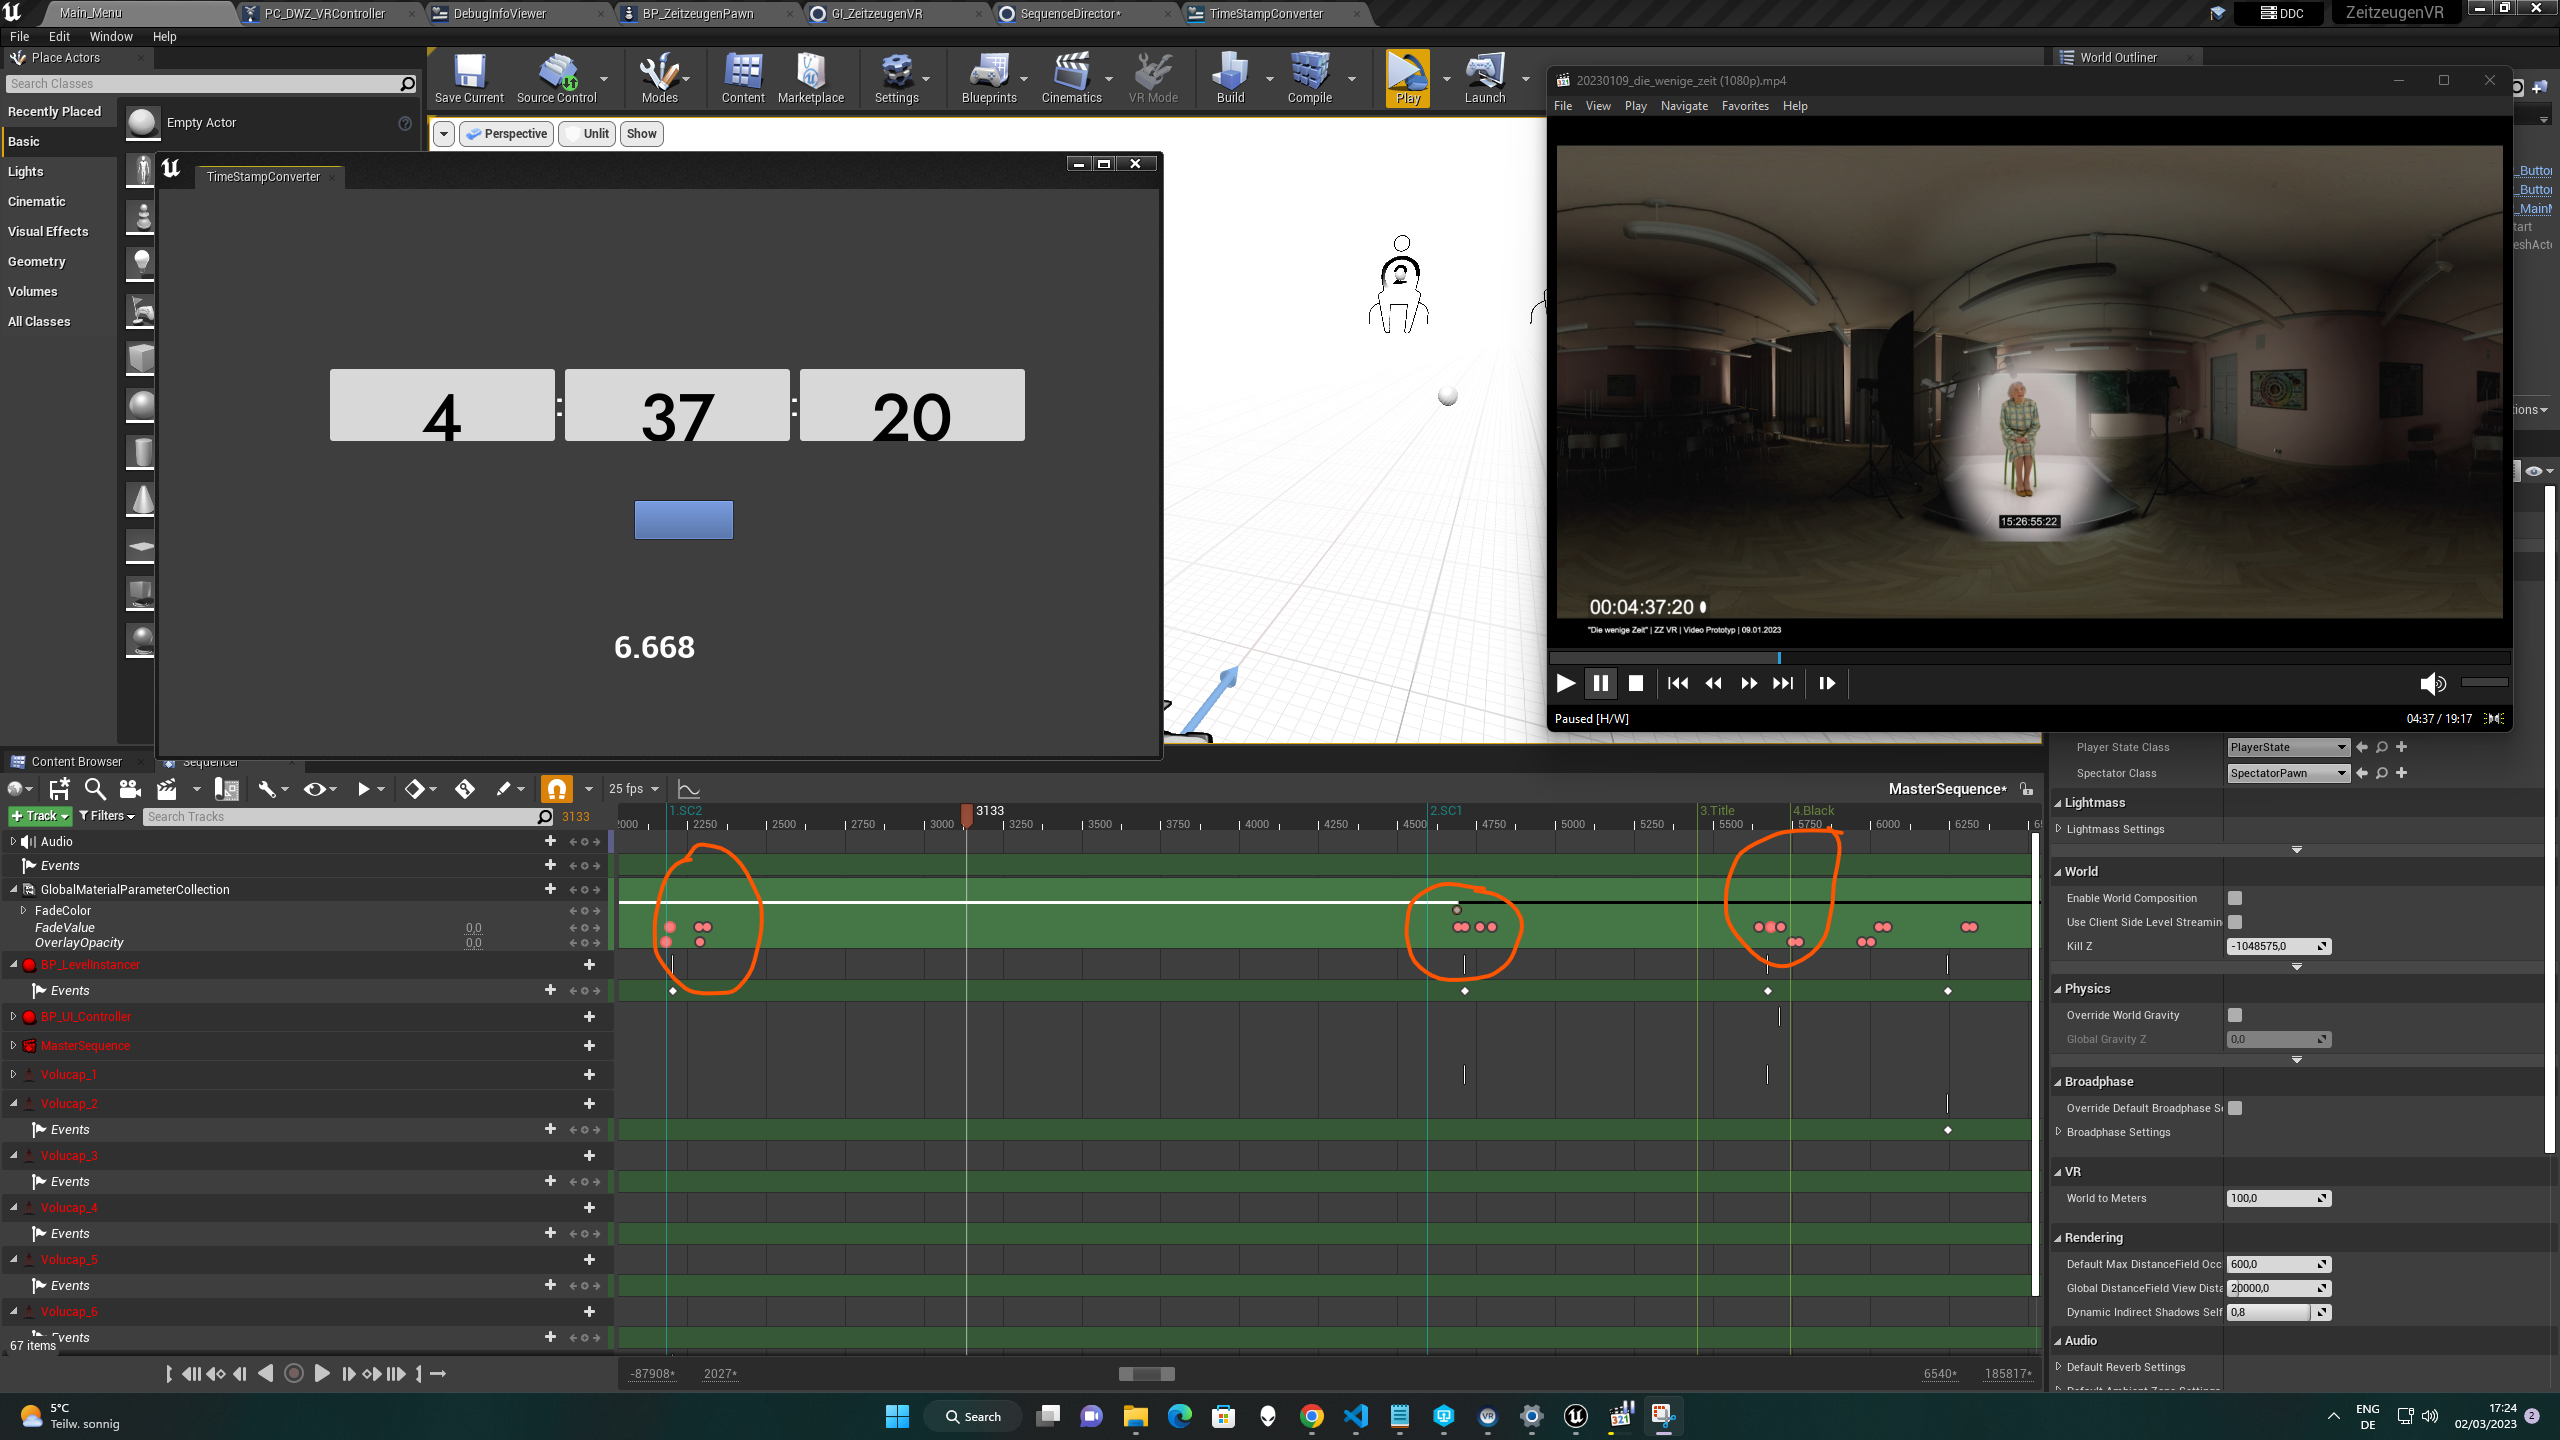Open the Navigate menu in media player
The height and width of the screenshot is (1440, 2560).
click(x=1684, y=106)
